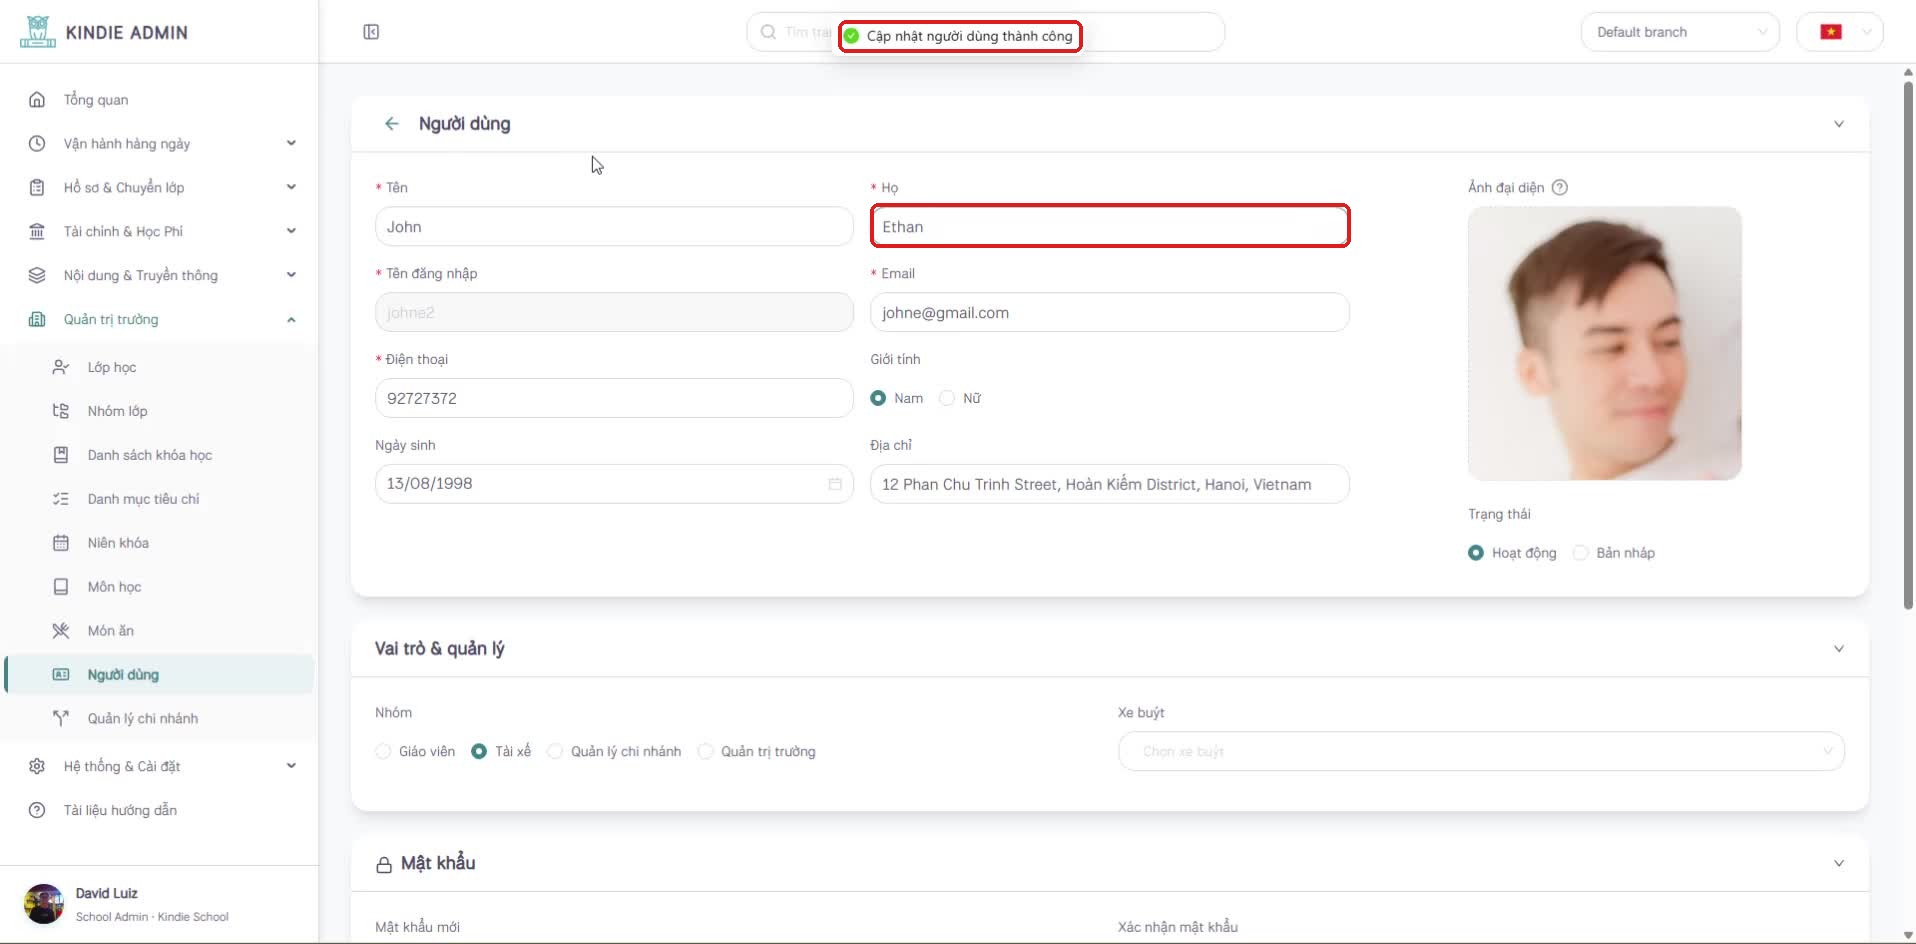1916x944 pixels.
Task: Click the Họ field containing Ethan
Action: pos(1110,227)
